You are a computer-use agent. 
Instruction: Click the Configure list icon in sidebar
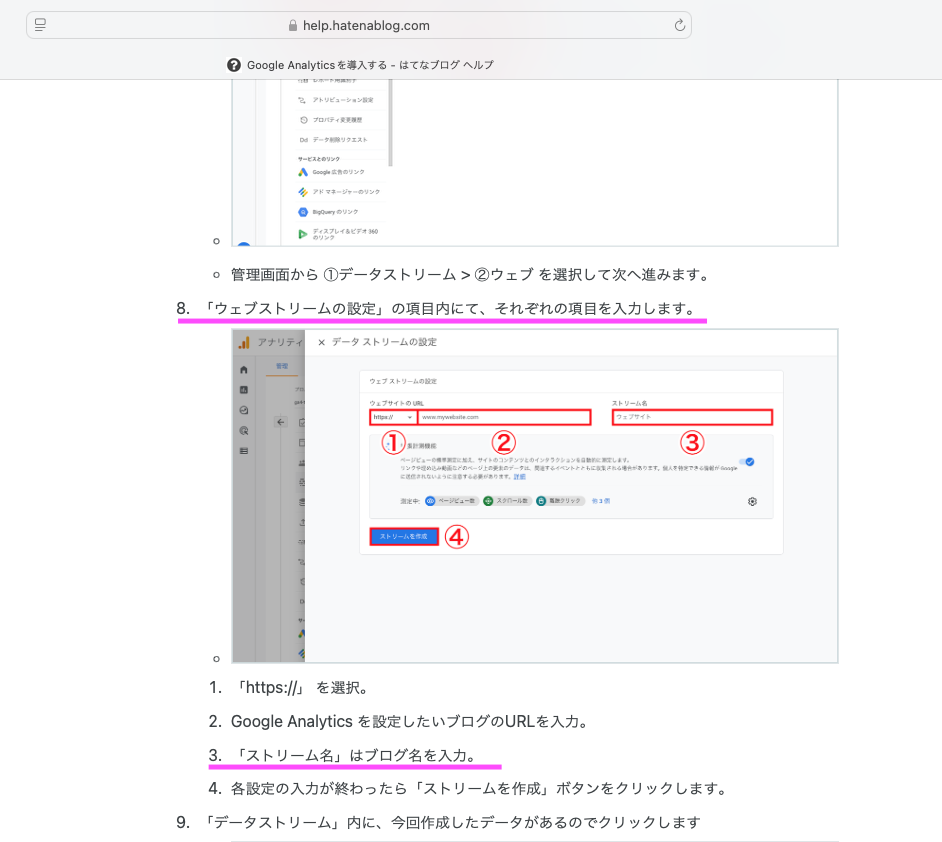click(x=243, y=451)
